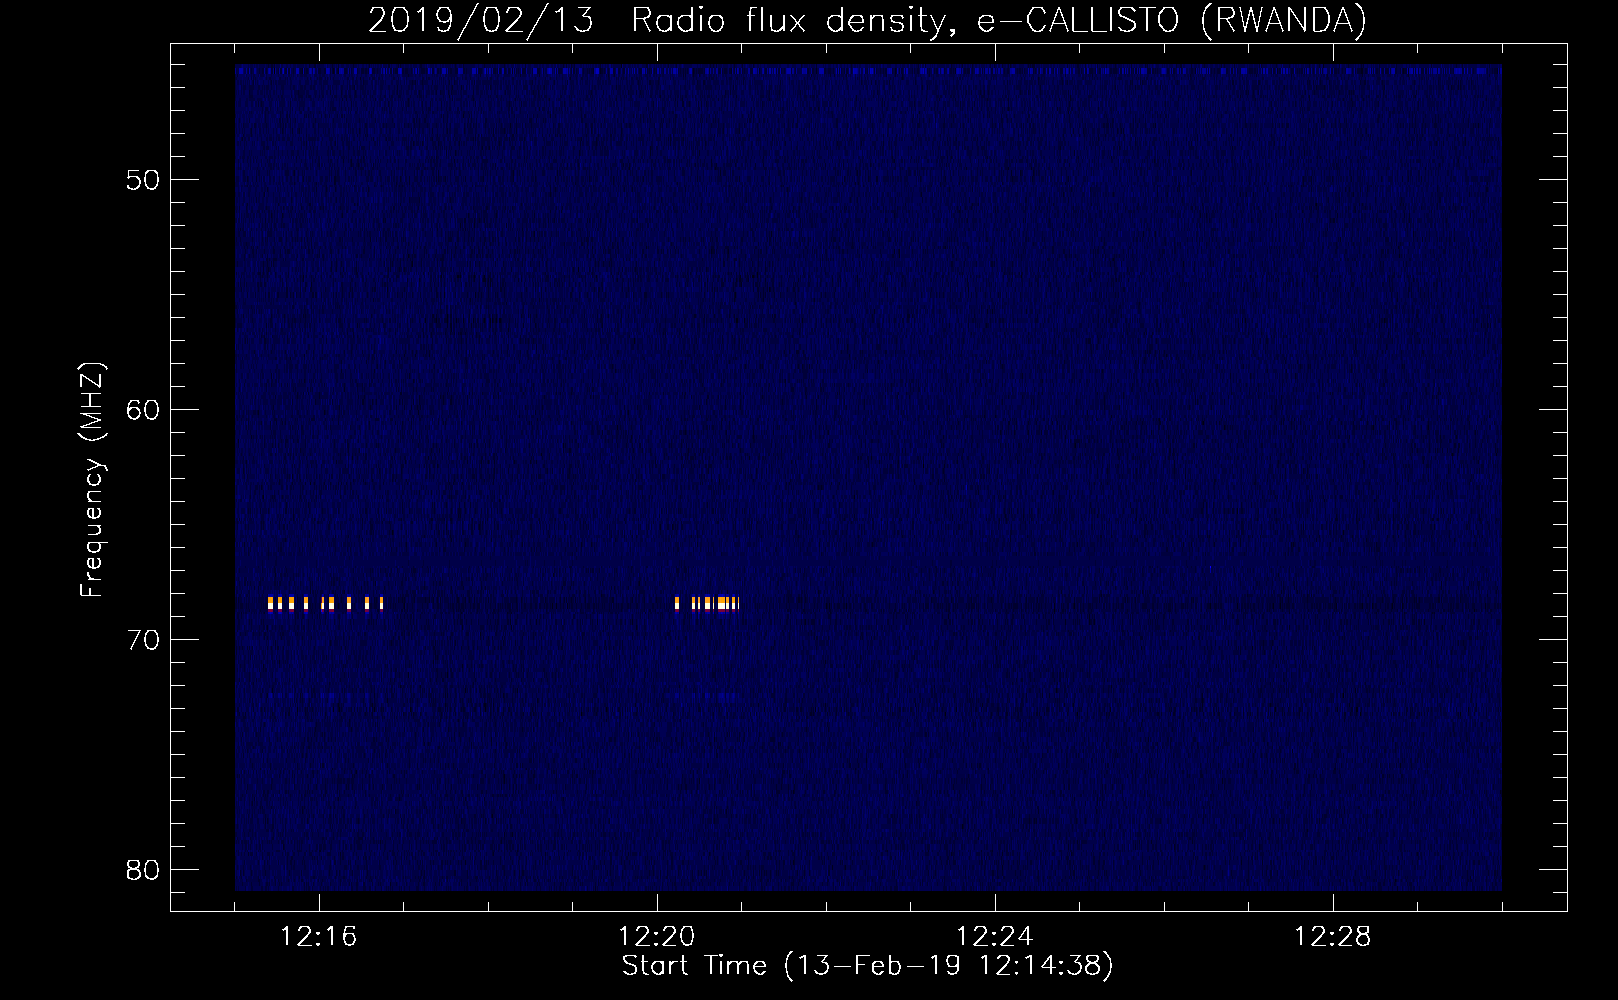Click the 60 MHz frequency tick label

coord(143,410)
